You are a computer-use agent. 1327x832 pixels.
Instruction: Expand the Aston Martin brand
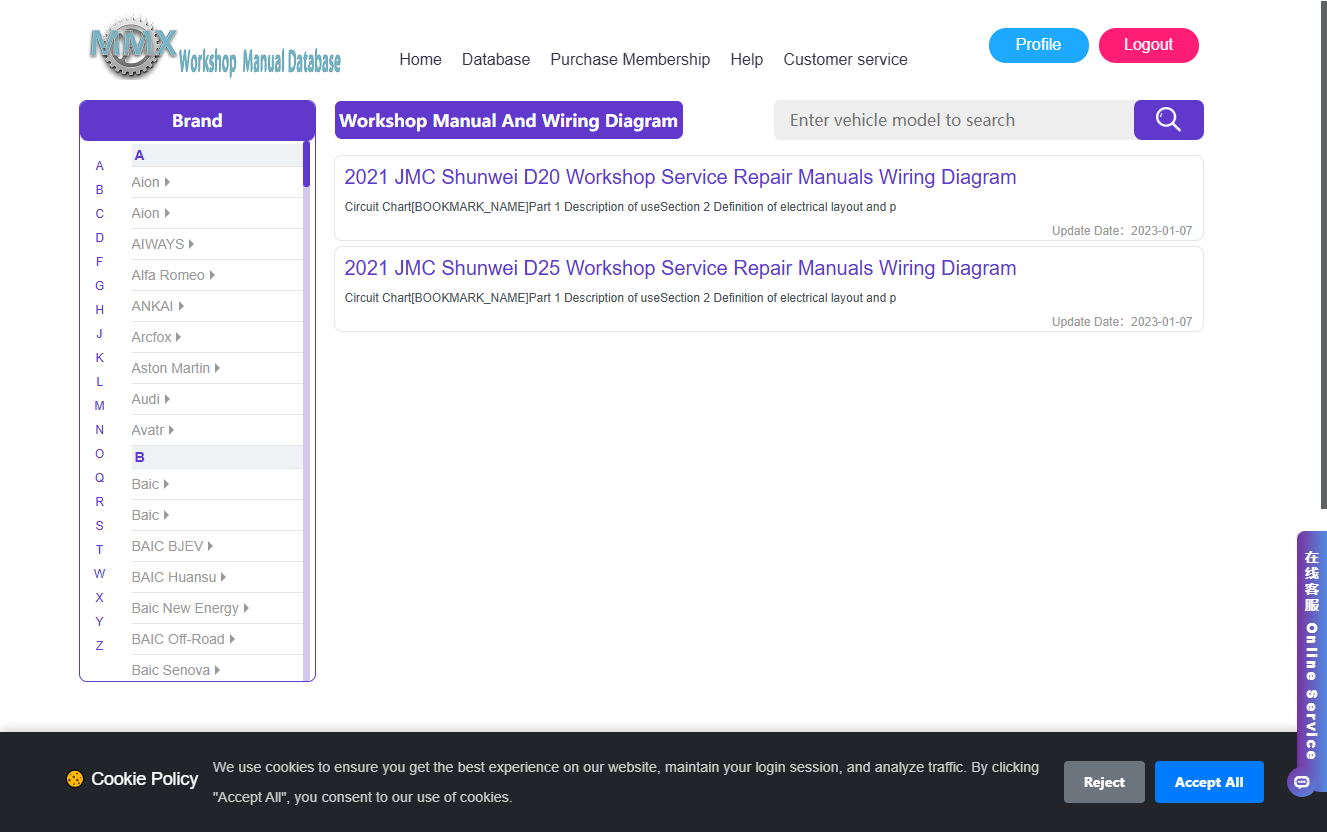coord(176,368)
